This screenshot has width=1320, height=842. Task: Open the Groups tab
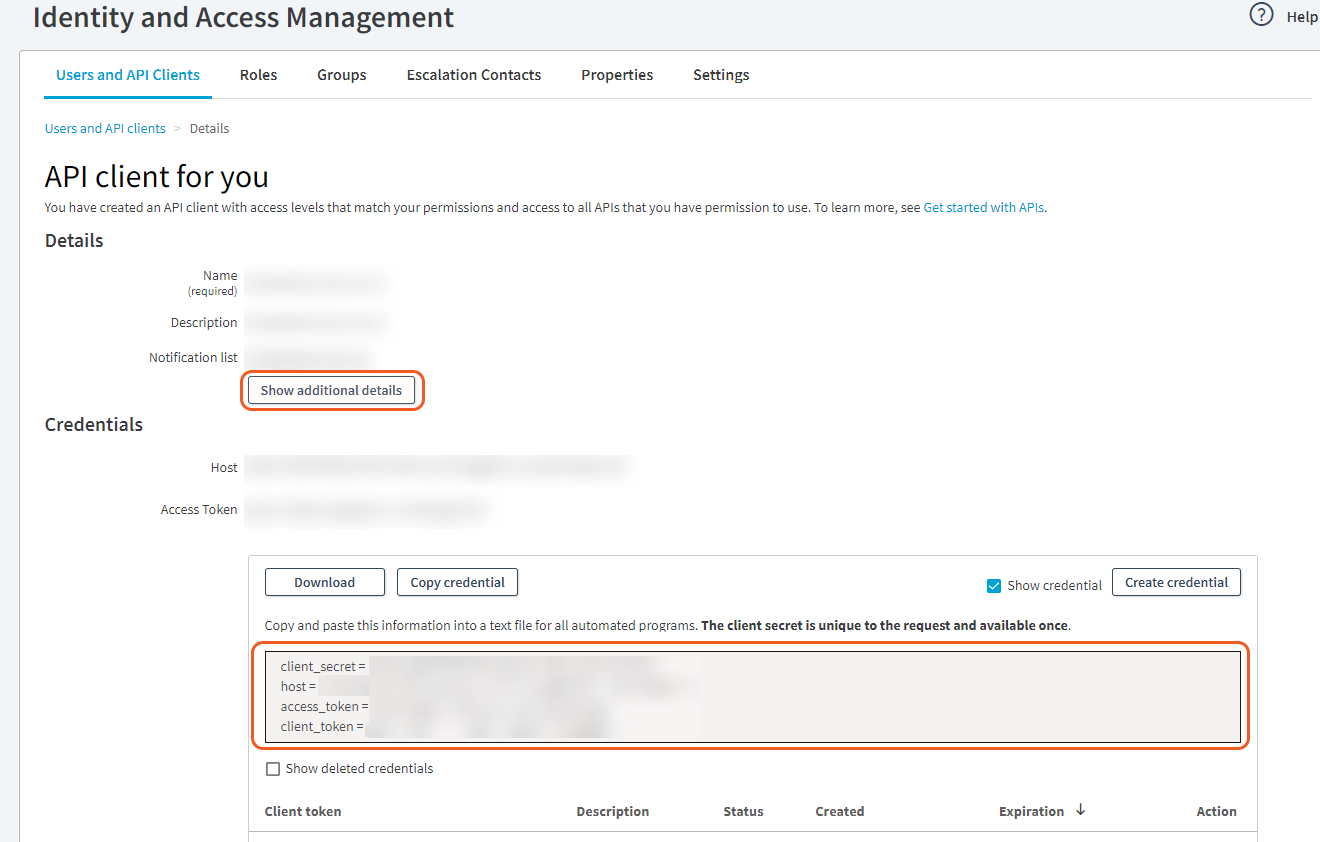tap(342, 75)
